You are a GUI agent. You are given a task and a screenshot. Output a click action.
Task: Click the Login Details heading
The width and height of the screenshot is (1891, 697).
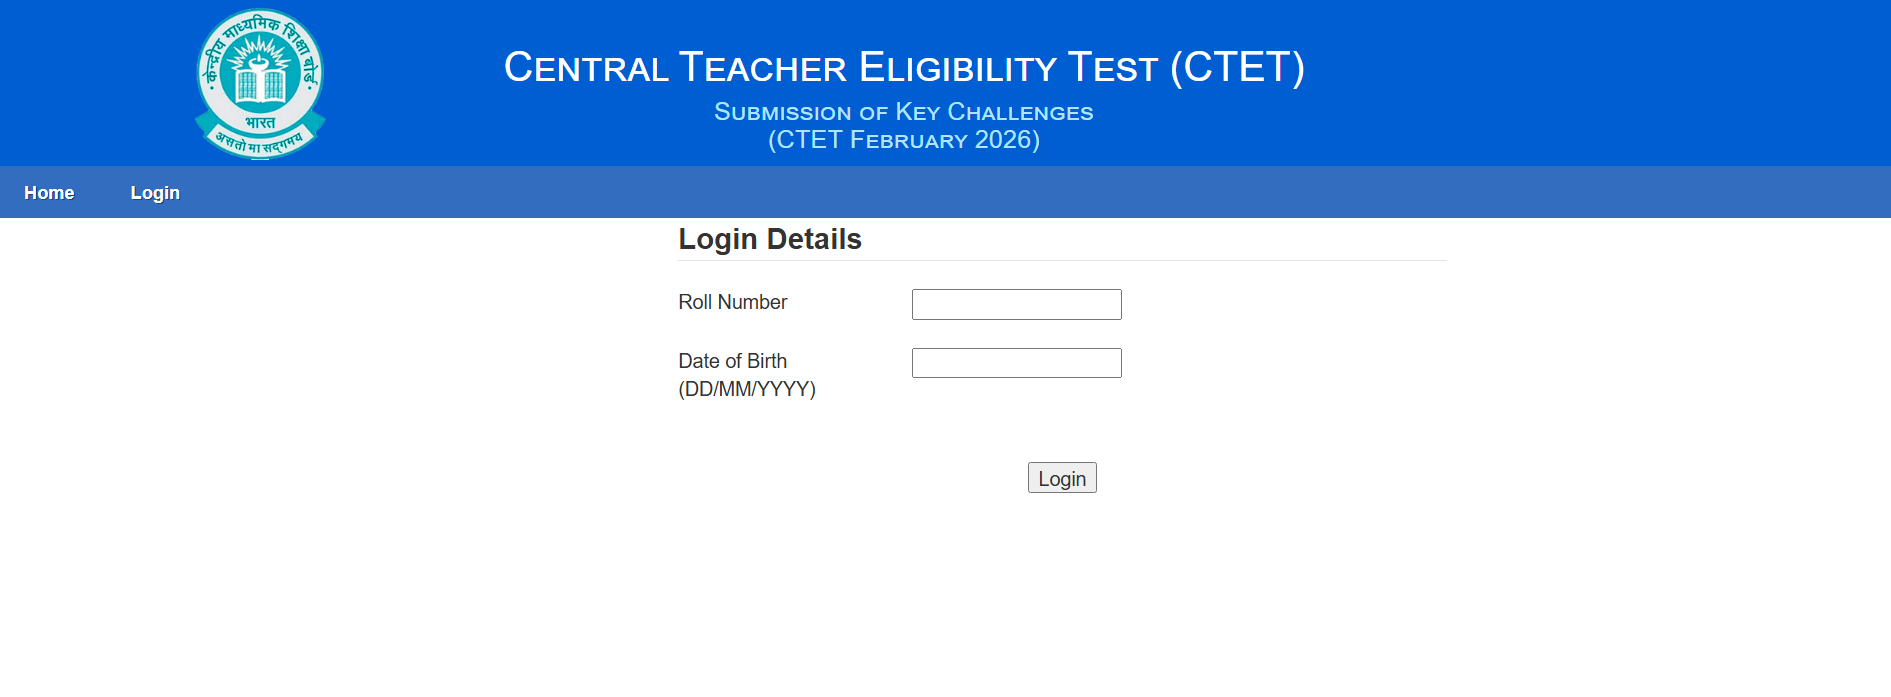pos(769,240)
